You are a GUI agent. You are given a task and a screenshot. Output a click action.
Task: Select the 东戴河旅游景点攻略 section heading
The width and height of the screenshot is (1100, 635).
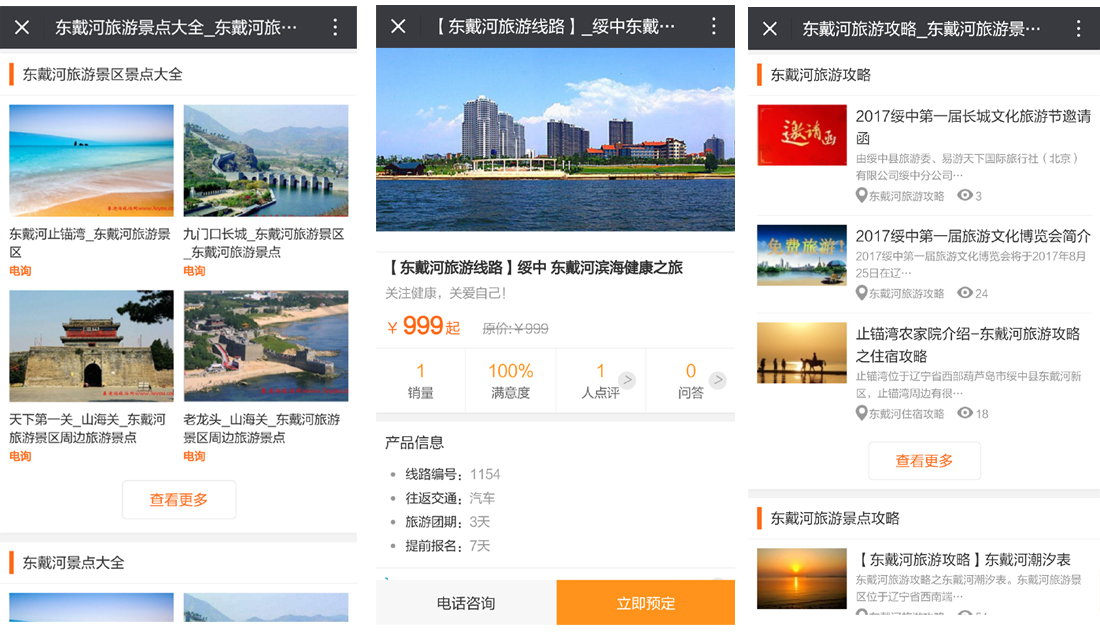pyautogui.click(x=835, y=519)
